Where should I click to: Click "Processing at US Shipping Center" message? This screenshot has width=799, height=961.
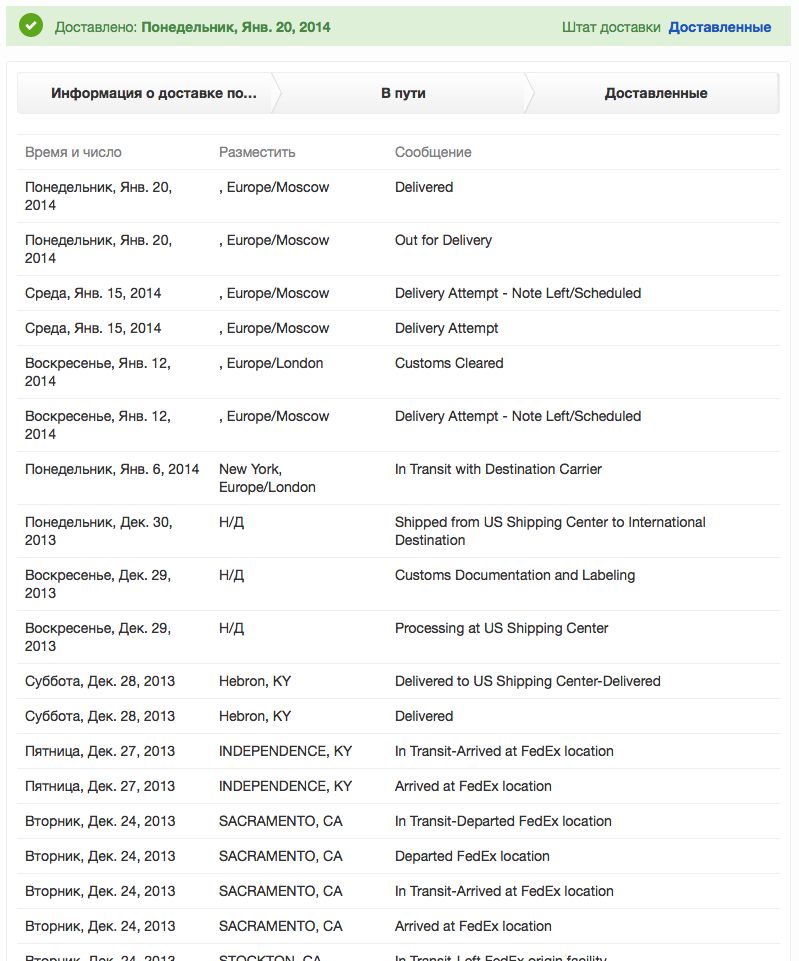pos(501,628)
